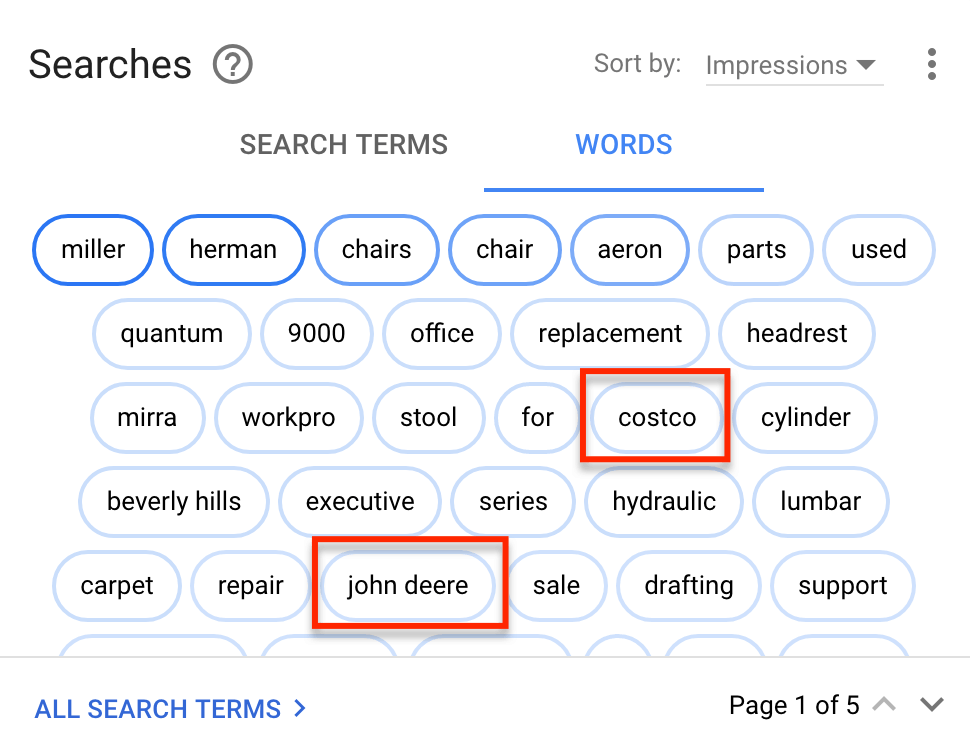Choose the "john deere" word chip
This screenshot has width=970, height=748.
pos(408,586)
